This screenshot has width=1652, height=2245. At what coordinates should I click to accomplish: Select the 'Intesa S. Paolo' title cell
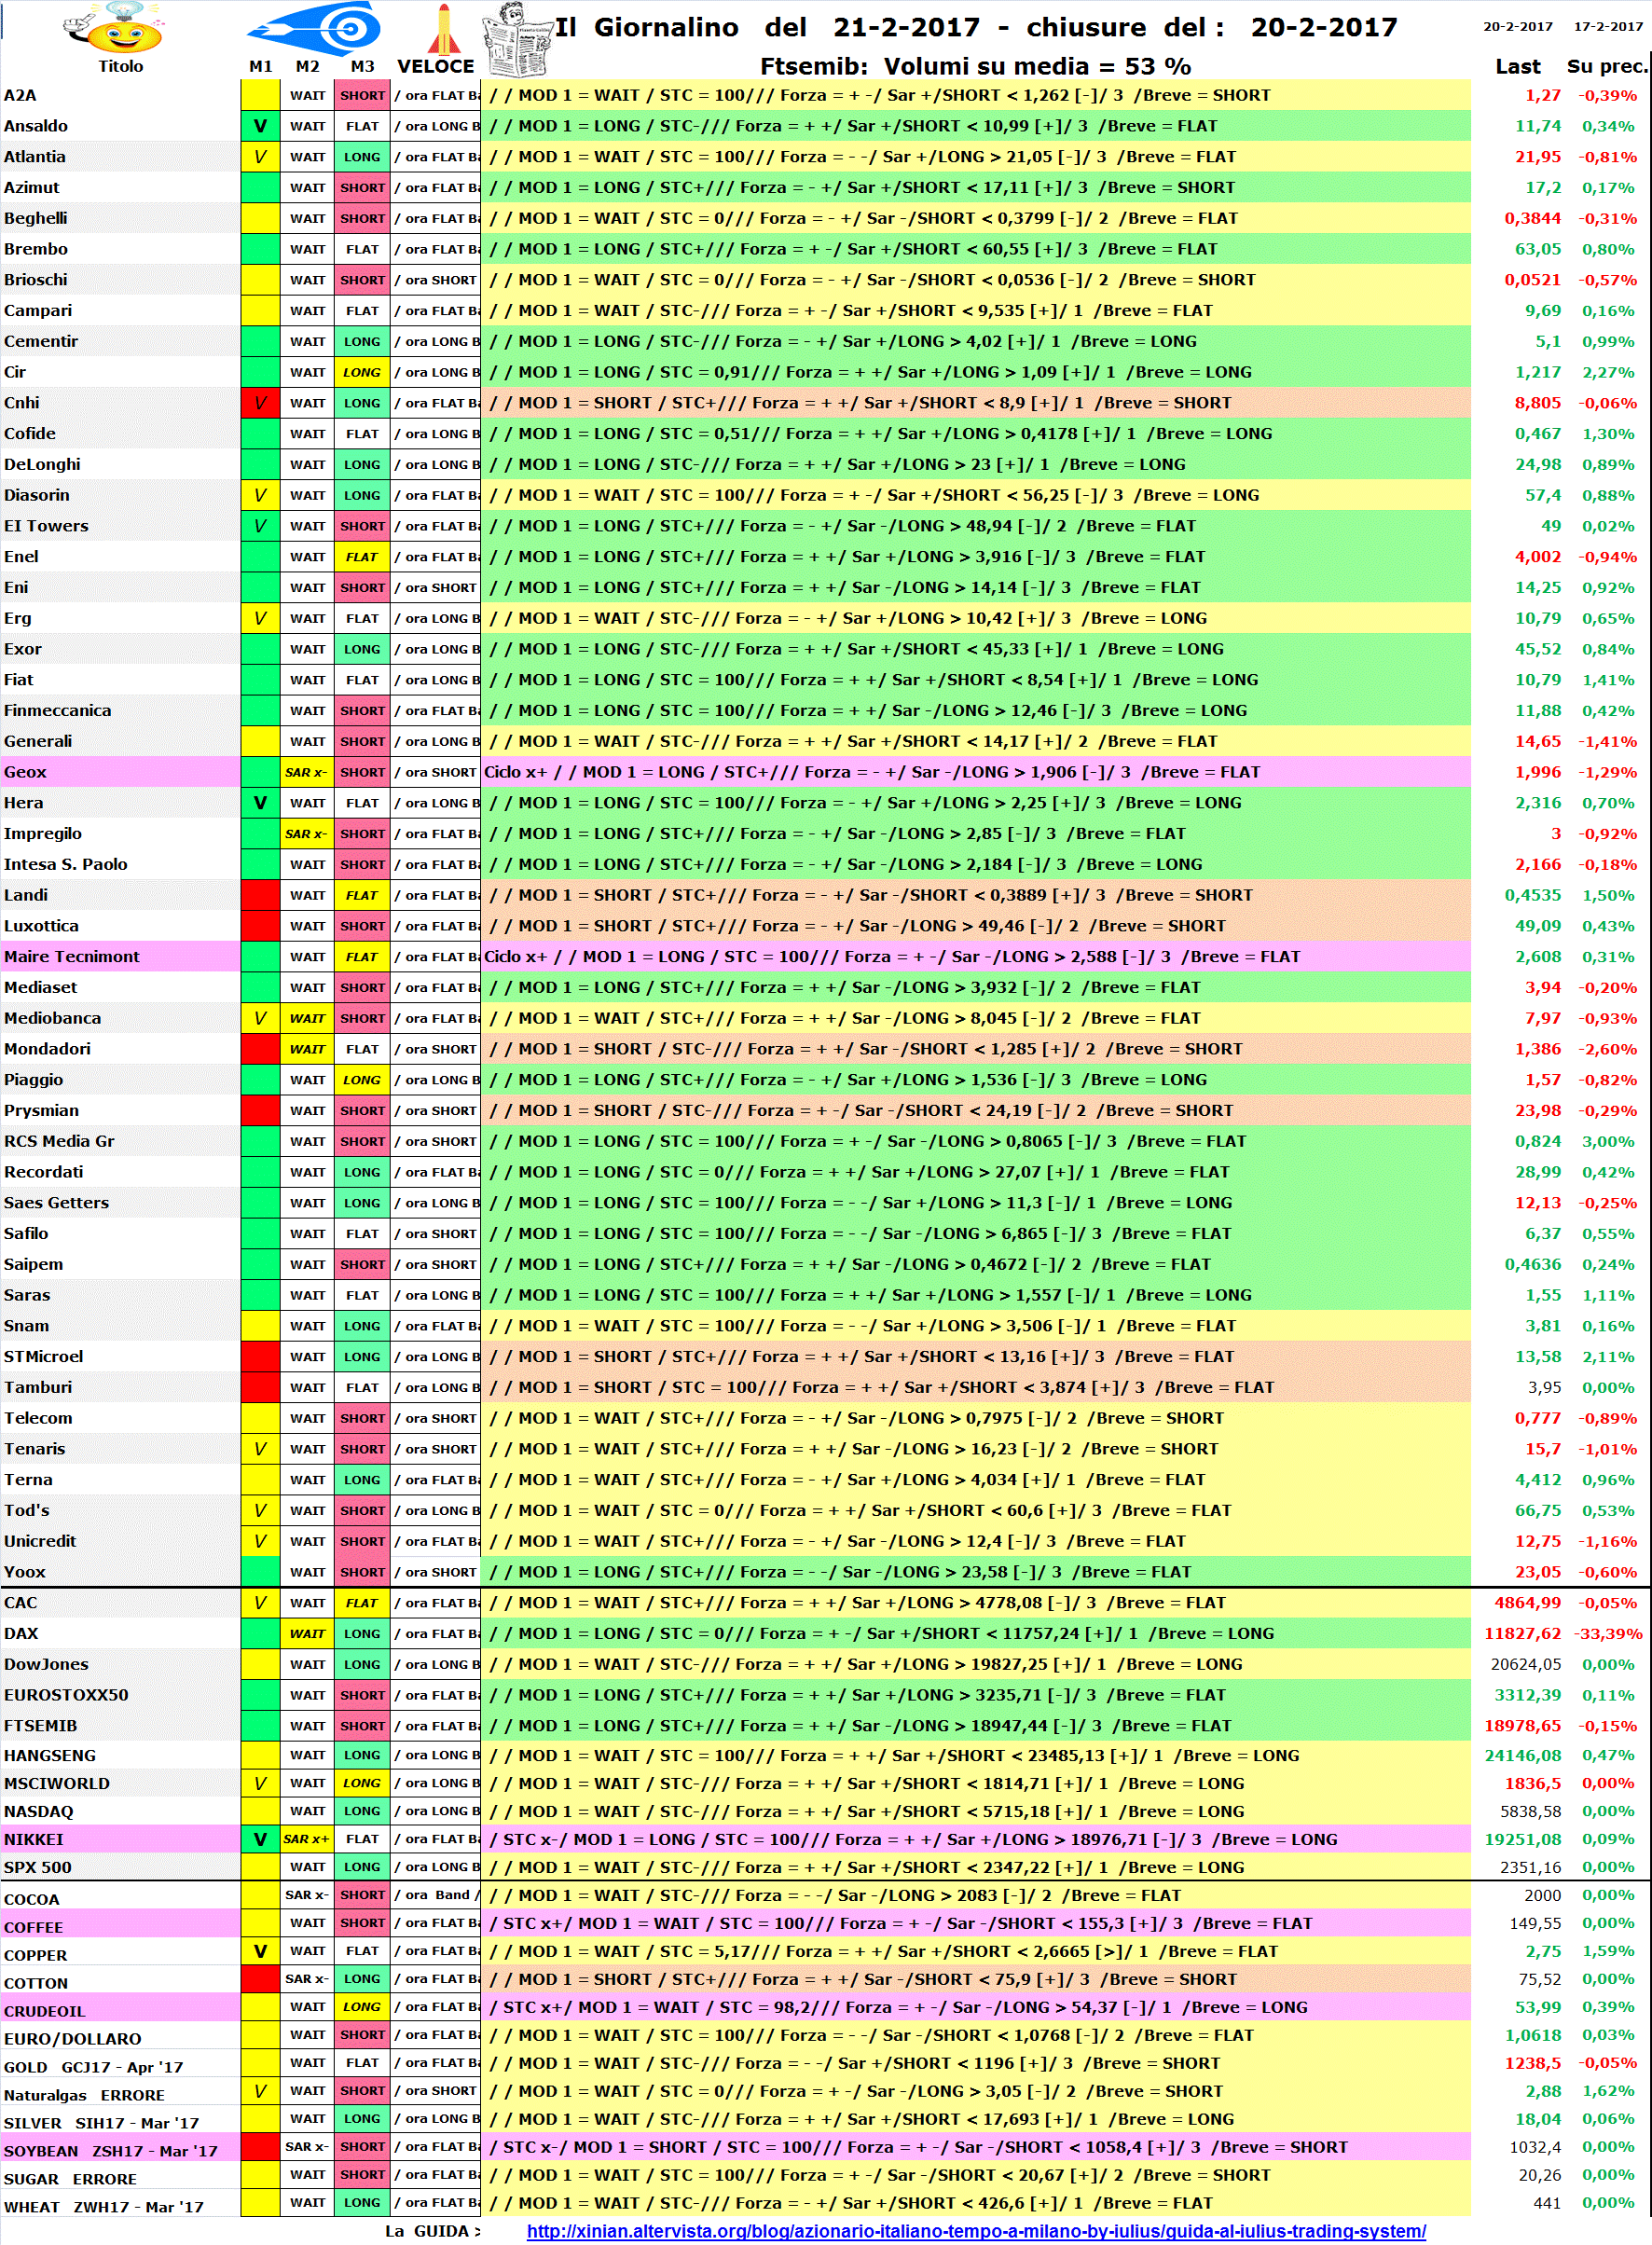[120, 864]
